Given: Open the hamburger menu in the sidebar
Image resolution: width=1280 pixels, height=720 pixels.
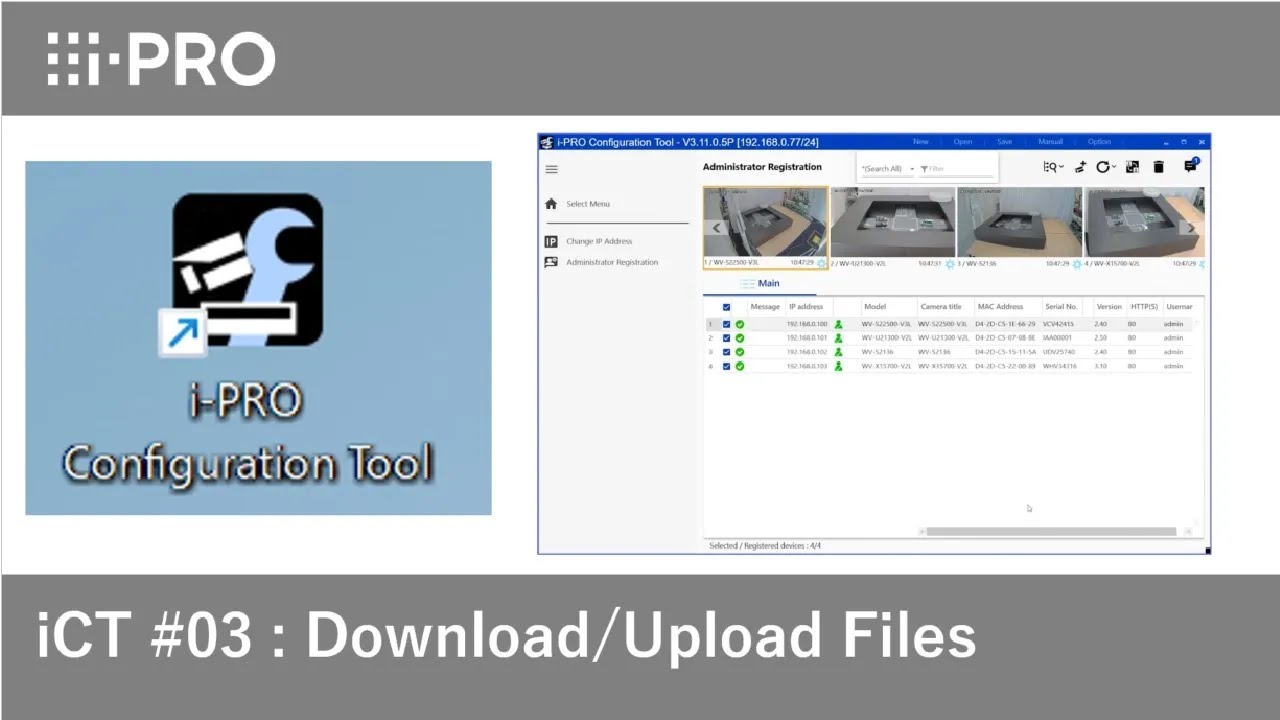Looking at the screenshot, I should [x=551, y=169].
